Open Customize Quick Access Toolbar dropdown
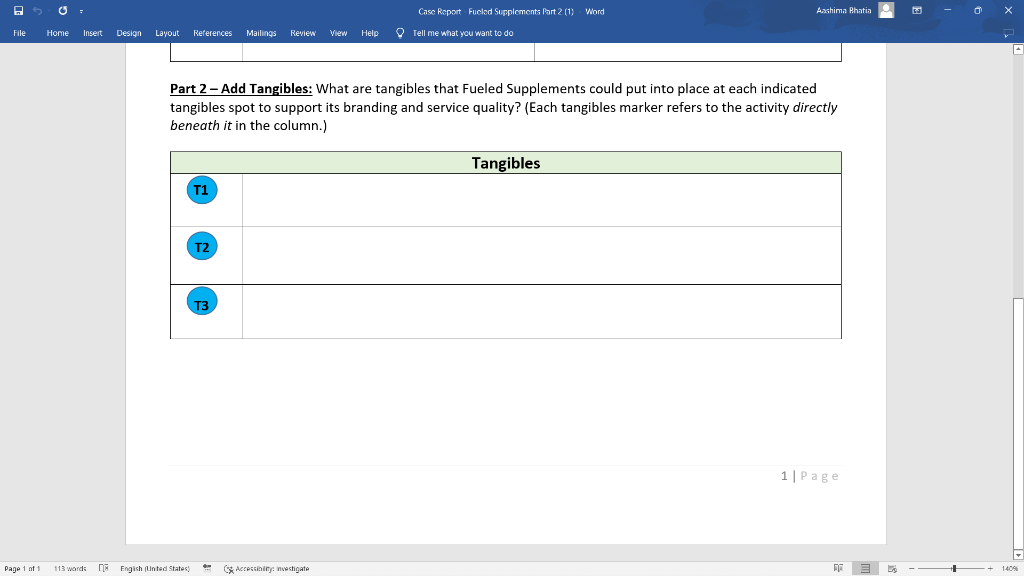Screen dimensions: 1024x576 point(81,11)
